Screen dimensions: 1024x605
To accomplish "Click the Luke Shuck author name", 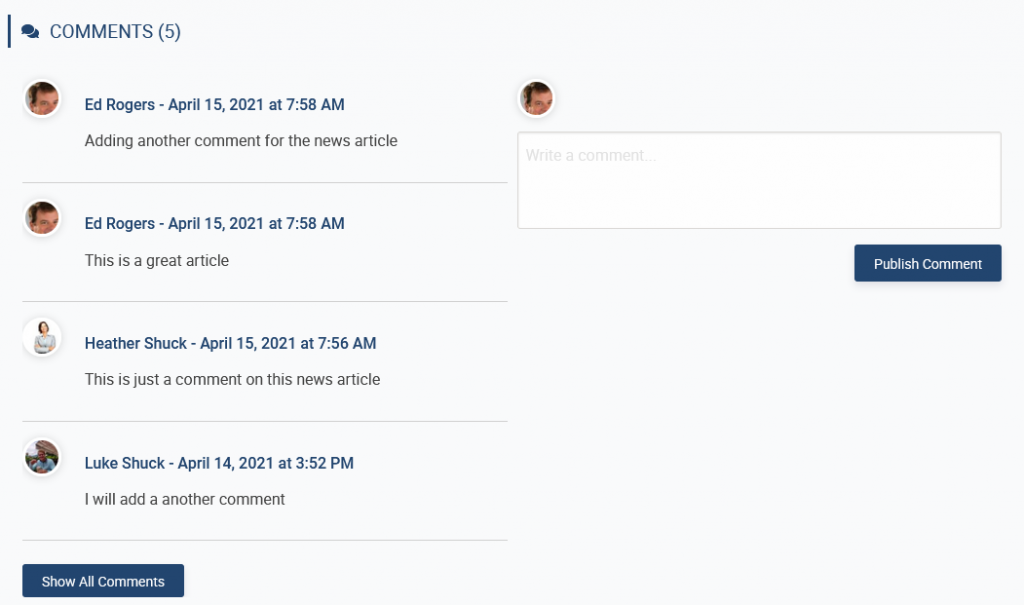I will (124, 464).
